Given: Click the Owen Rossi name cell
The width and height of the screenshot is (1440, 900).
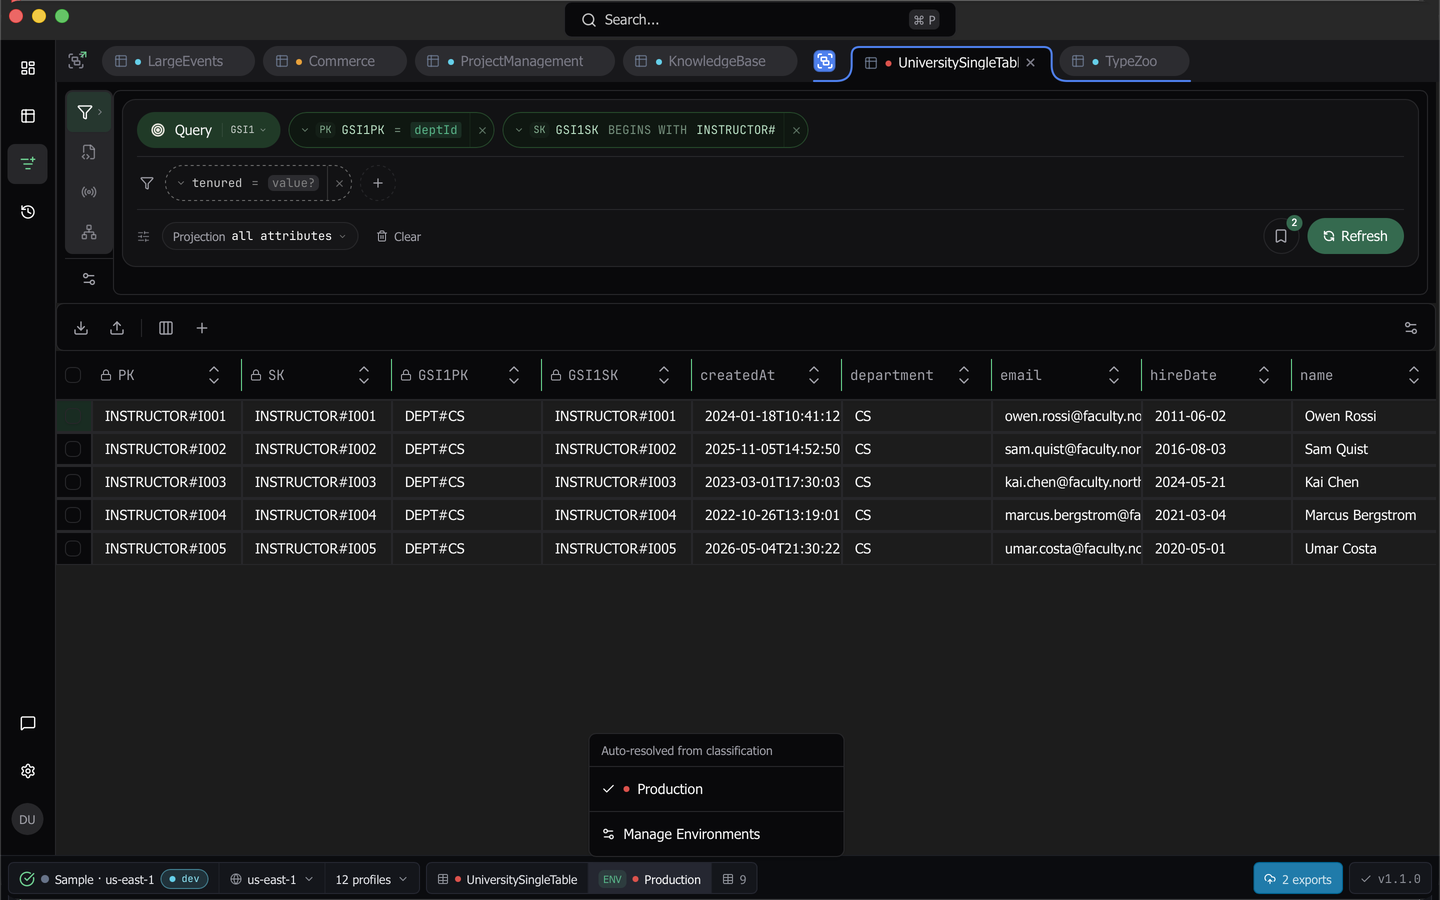Looking at the screenshot, I should tap(1362, 416).
